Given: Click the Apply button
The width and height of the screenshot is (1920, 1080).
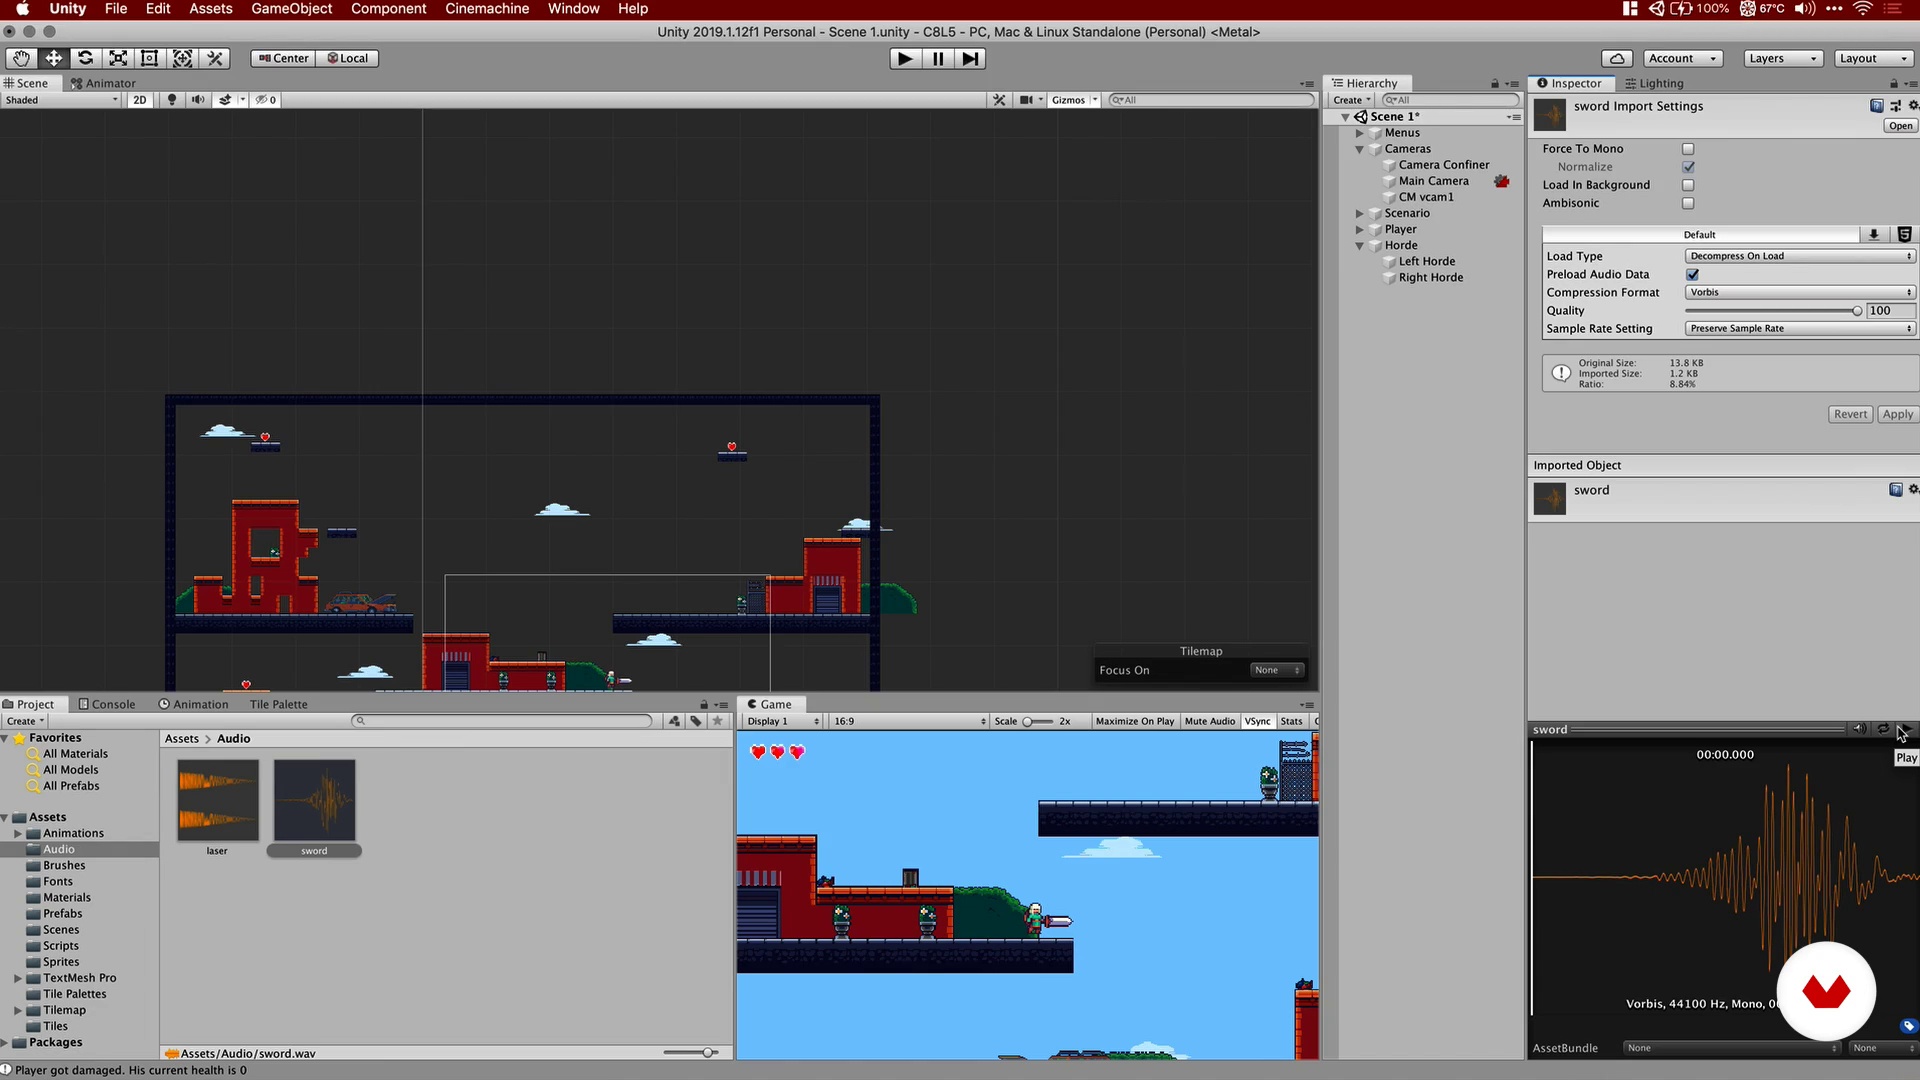Looking at the screenshot, I should point(1897,414).
